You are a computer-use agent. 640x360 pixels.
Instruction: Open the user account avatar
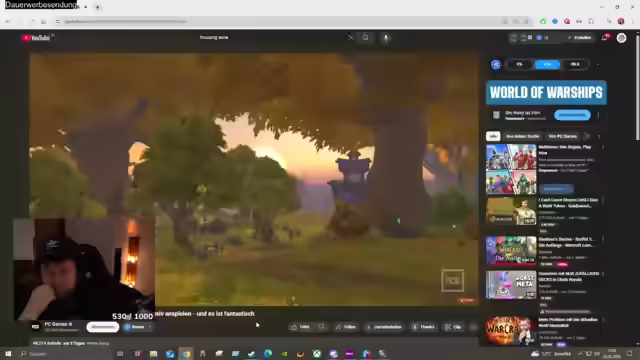coord(621,38)
